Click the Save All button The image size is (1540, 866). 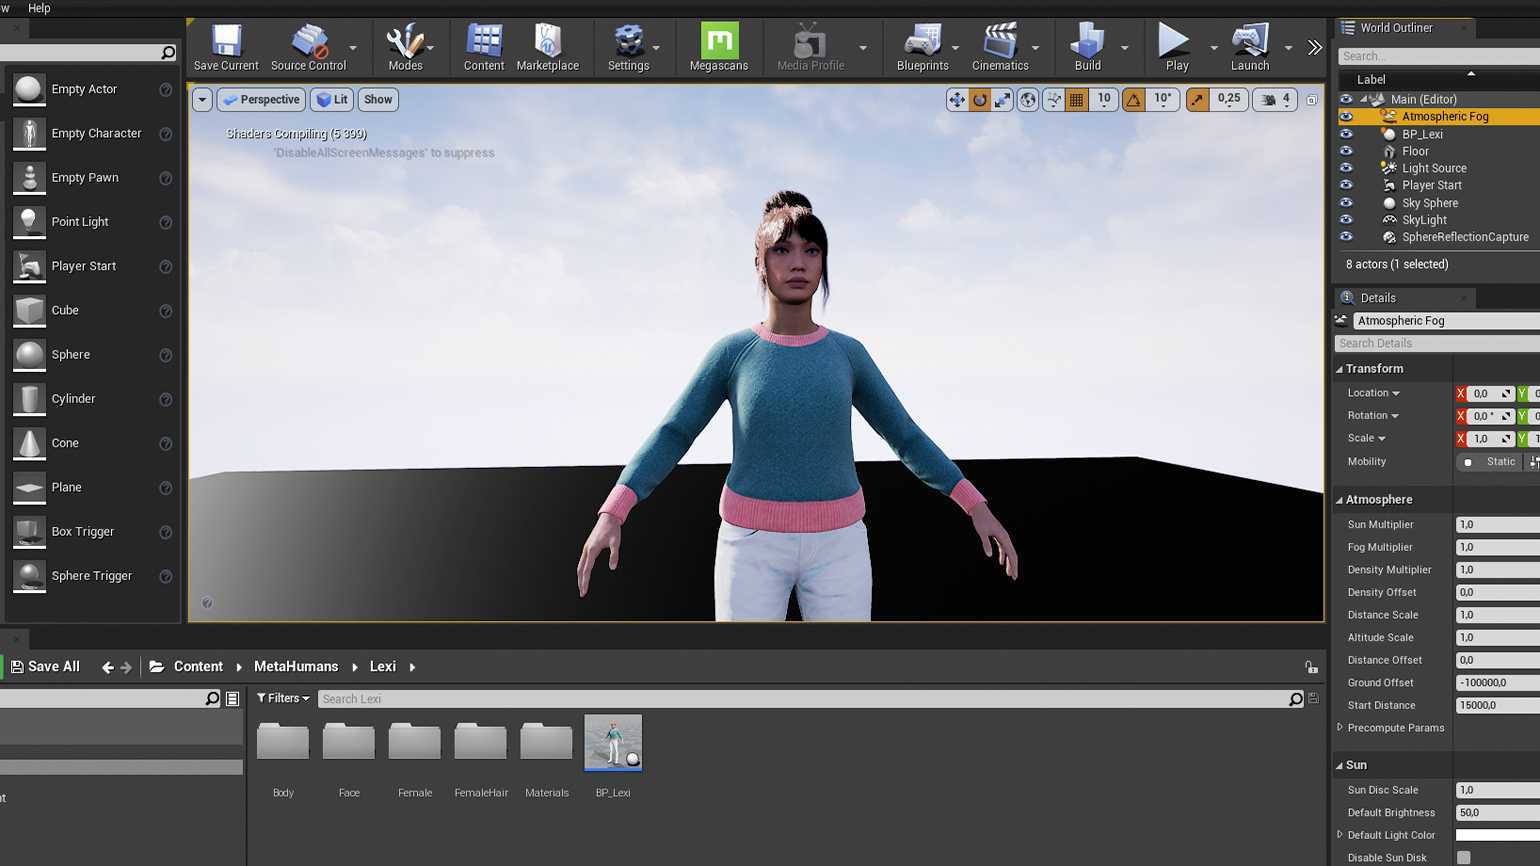(45, 667)
